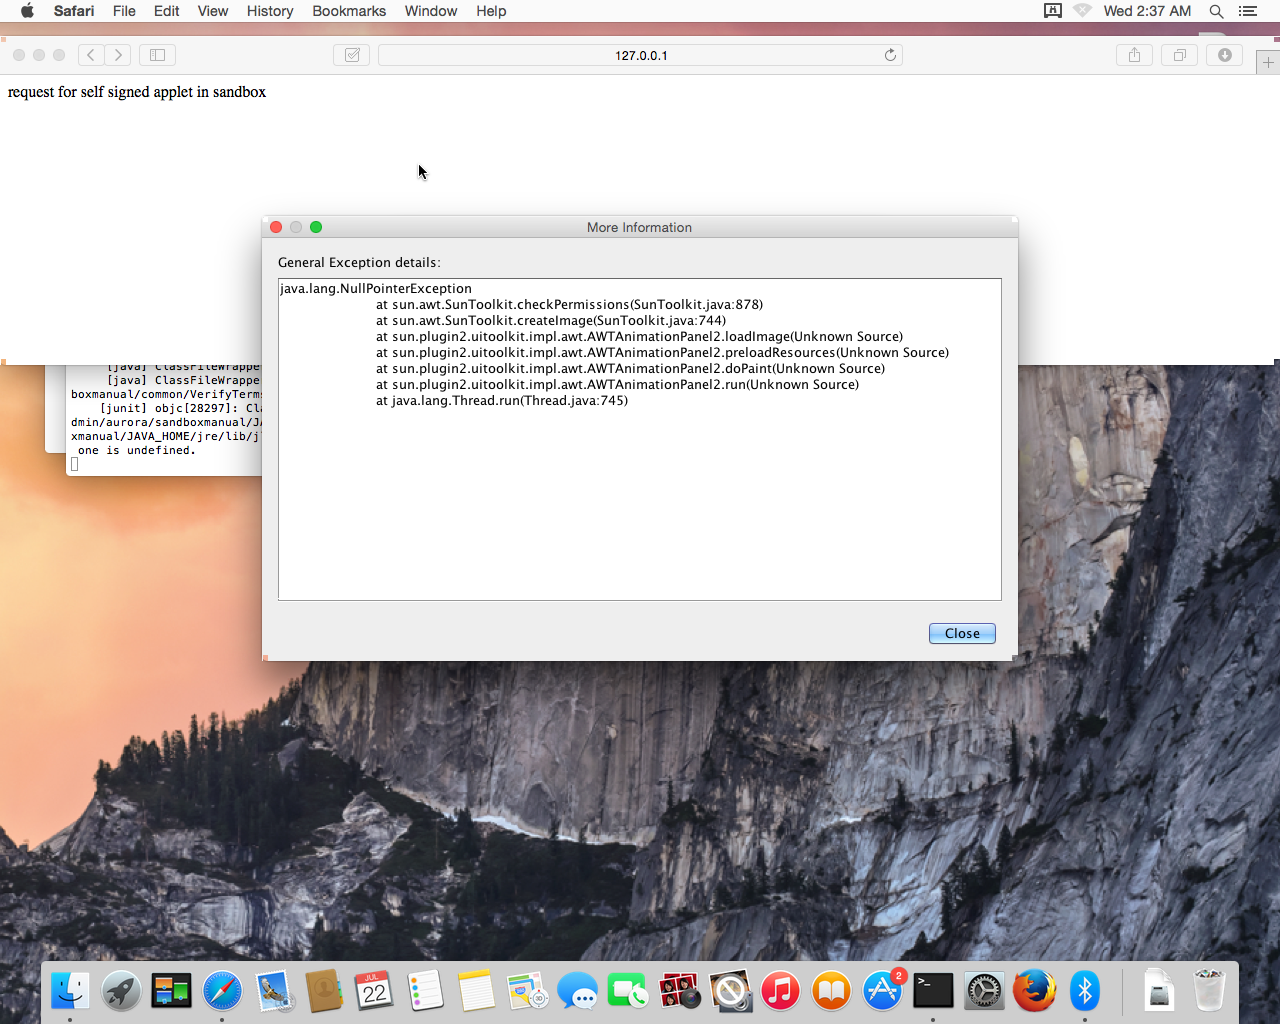Viewport: 1280px width, 1024px height.
Task: Open System Preferences gear in dock
Action: tap(984, 991)
